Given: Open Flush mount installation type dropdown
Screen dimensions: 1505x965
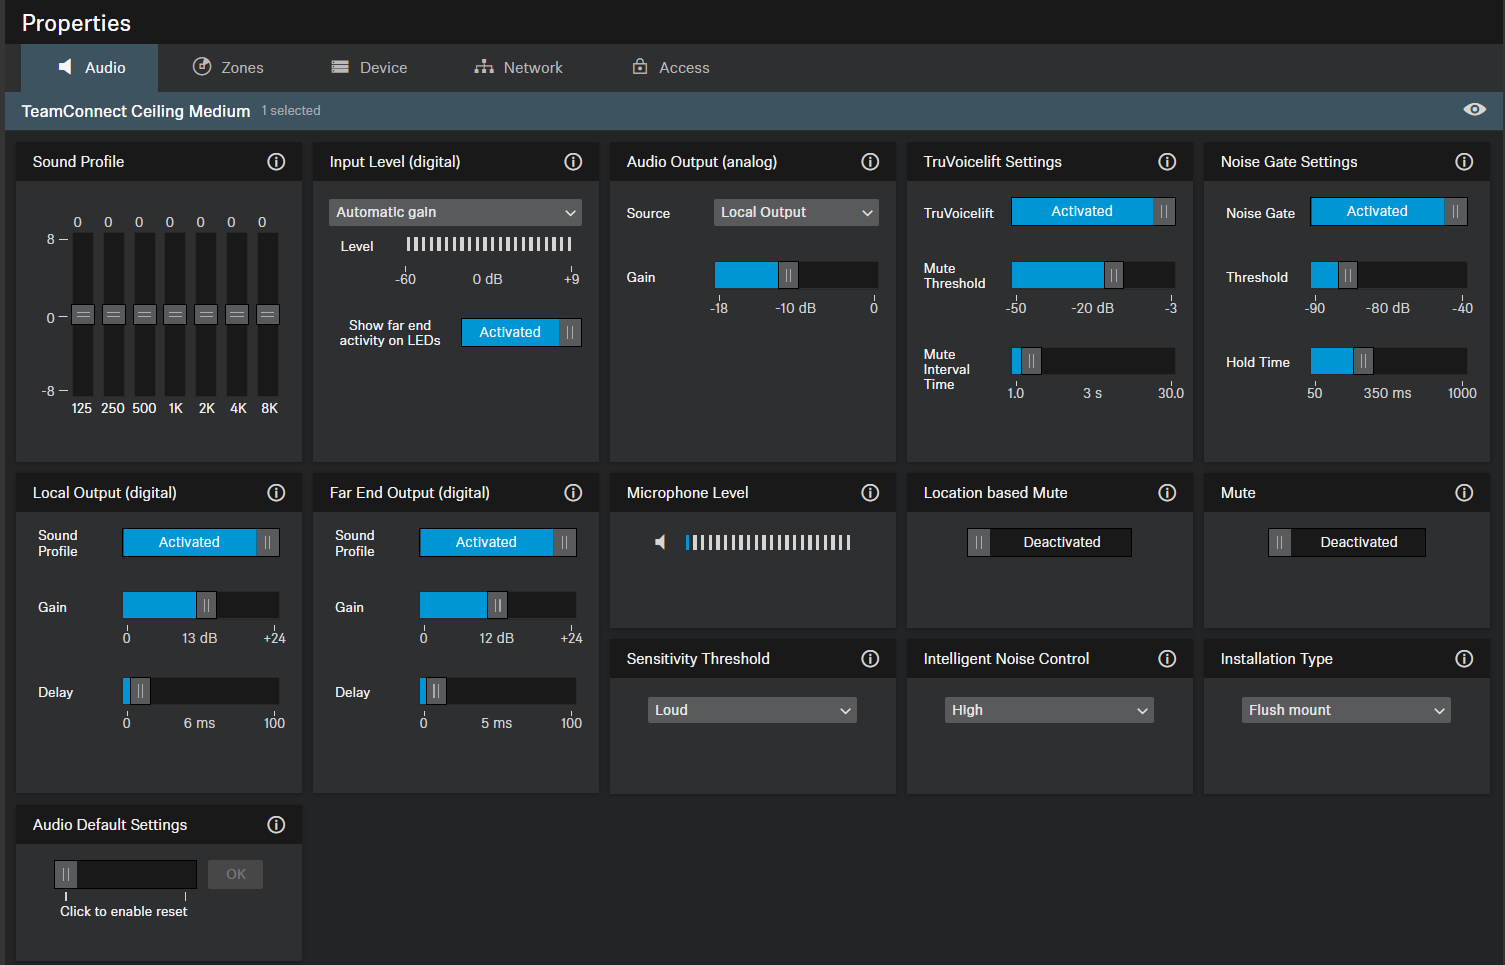Looking at the screenshot, I should coord(1346,710).
